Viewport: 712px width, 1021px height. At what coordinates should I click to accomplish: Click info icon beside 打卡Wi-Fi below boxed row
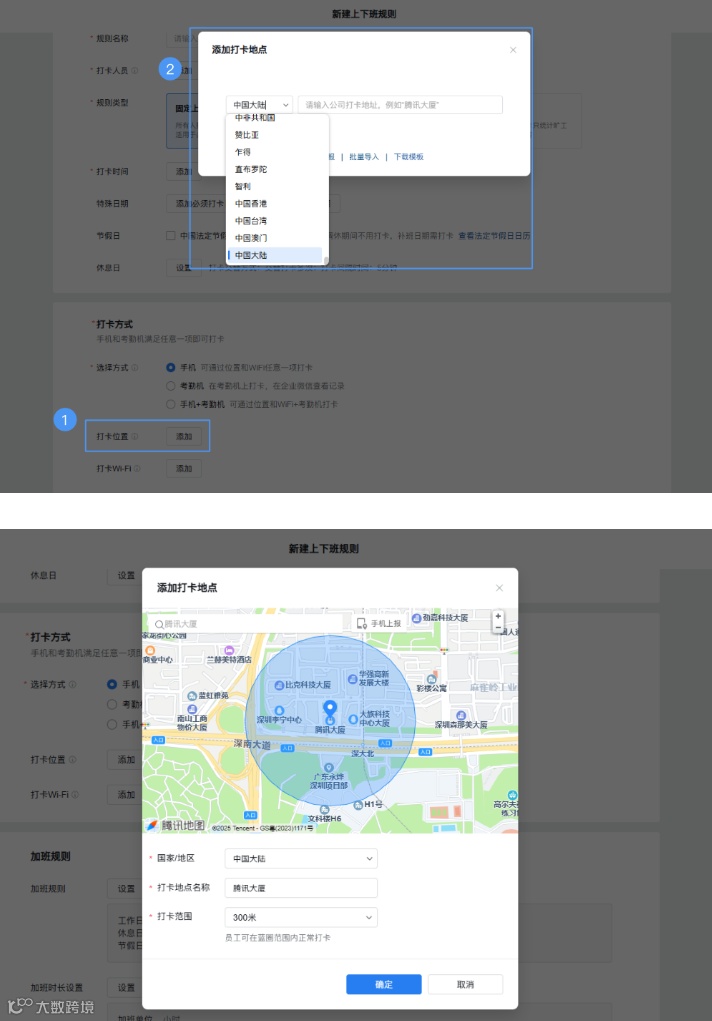[x=137, y=468]
